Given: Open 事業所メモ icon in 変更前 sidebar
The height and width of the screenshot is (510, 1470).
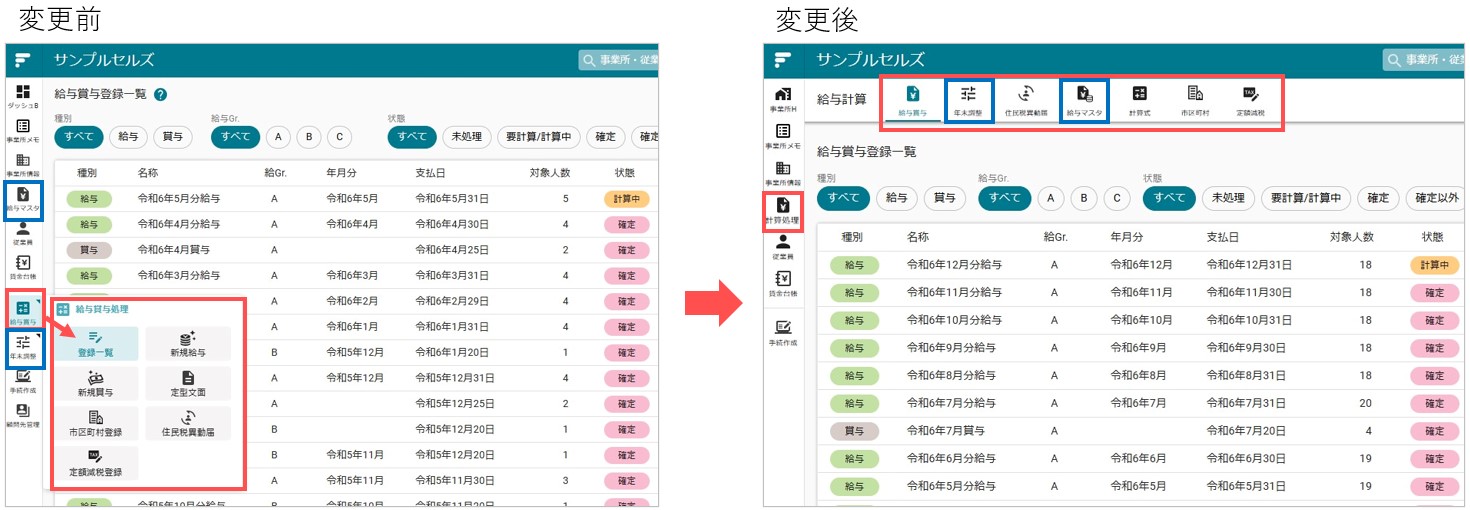Looking at the screenshot, I should click(23, 131).
